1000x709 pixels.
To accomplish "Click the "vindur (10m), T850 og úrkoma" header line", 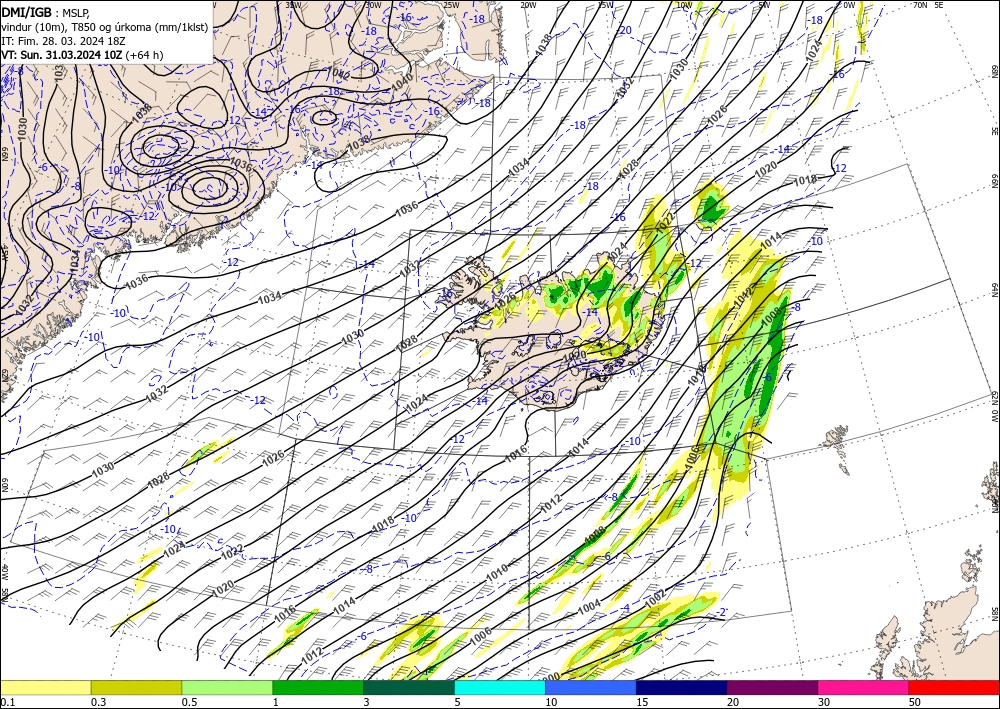I will tap(105, 26).
